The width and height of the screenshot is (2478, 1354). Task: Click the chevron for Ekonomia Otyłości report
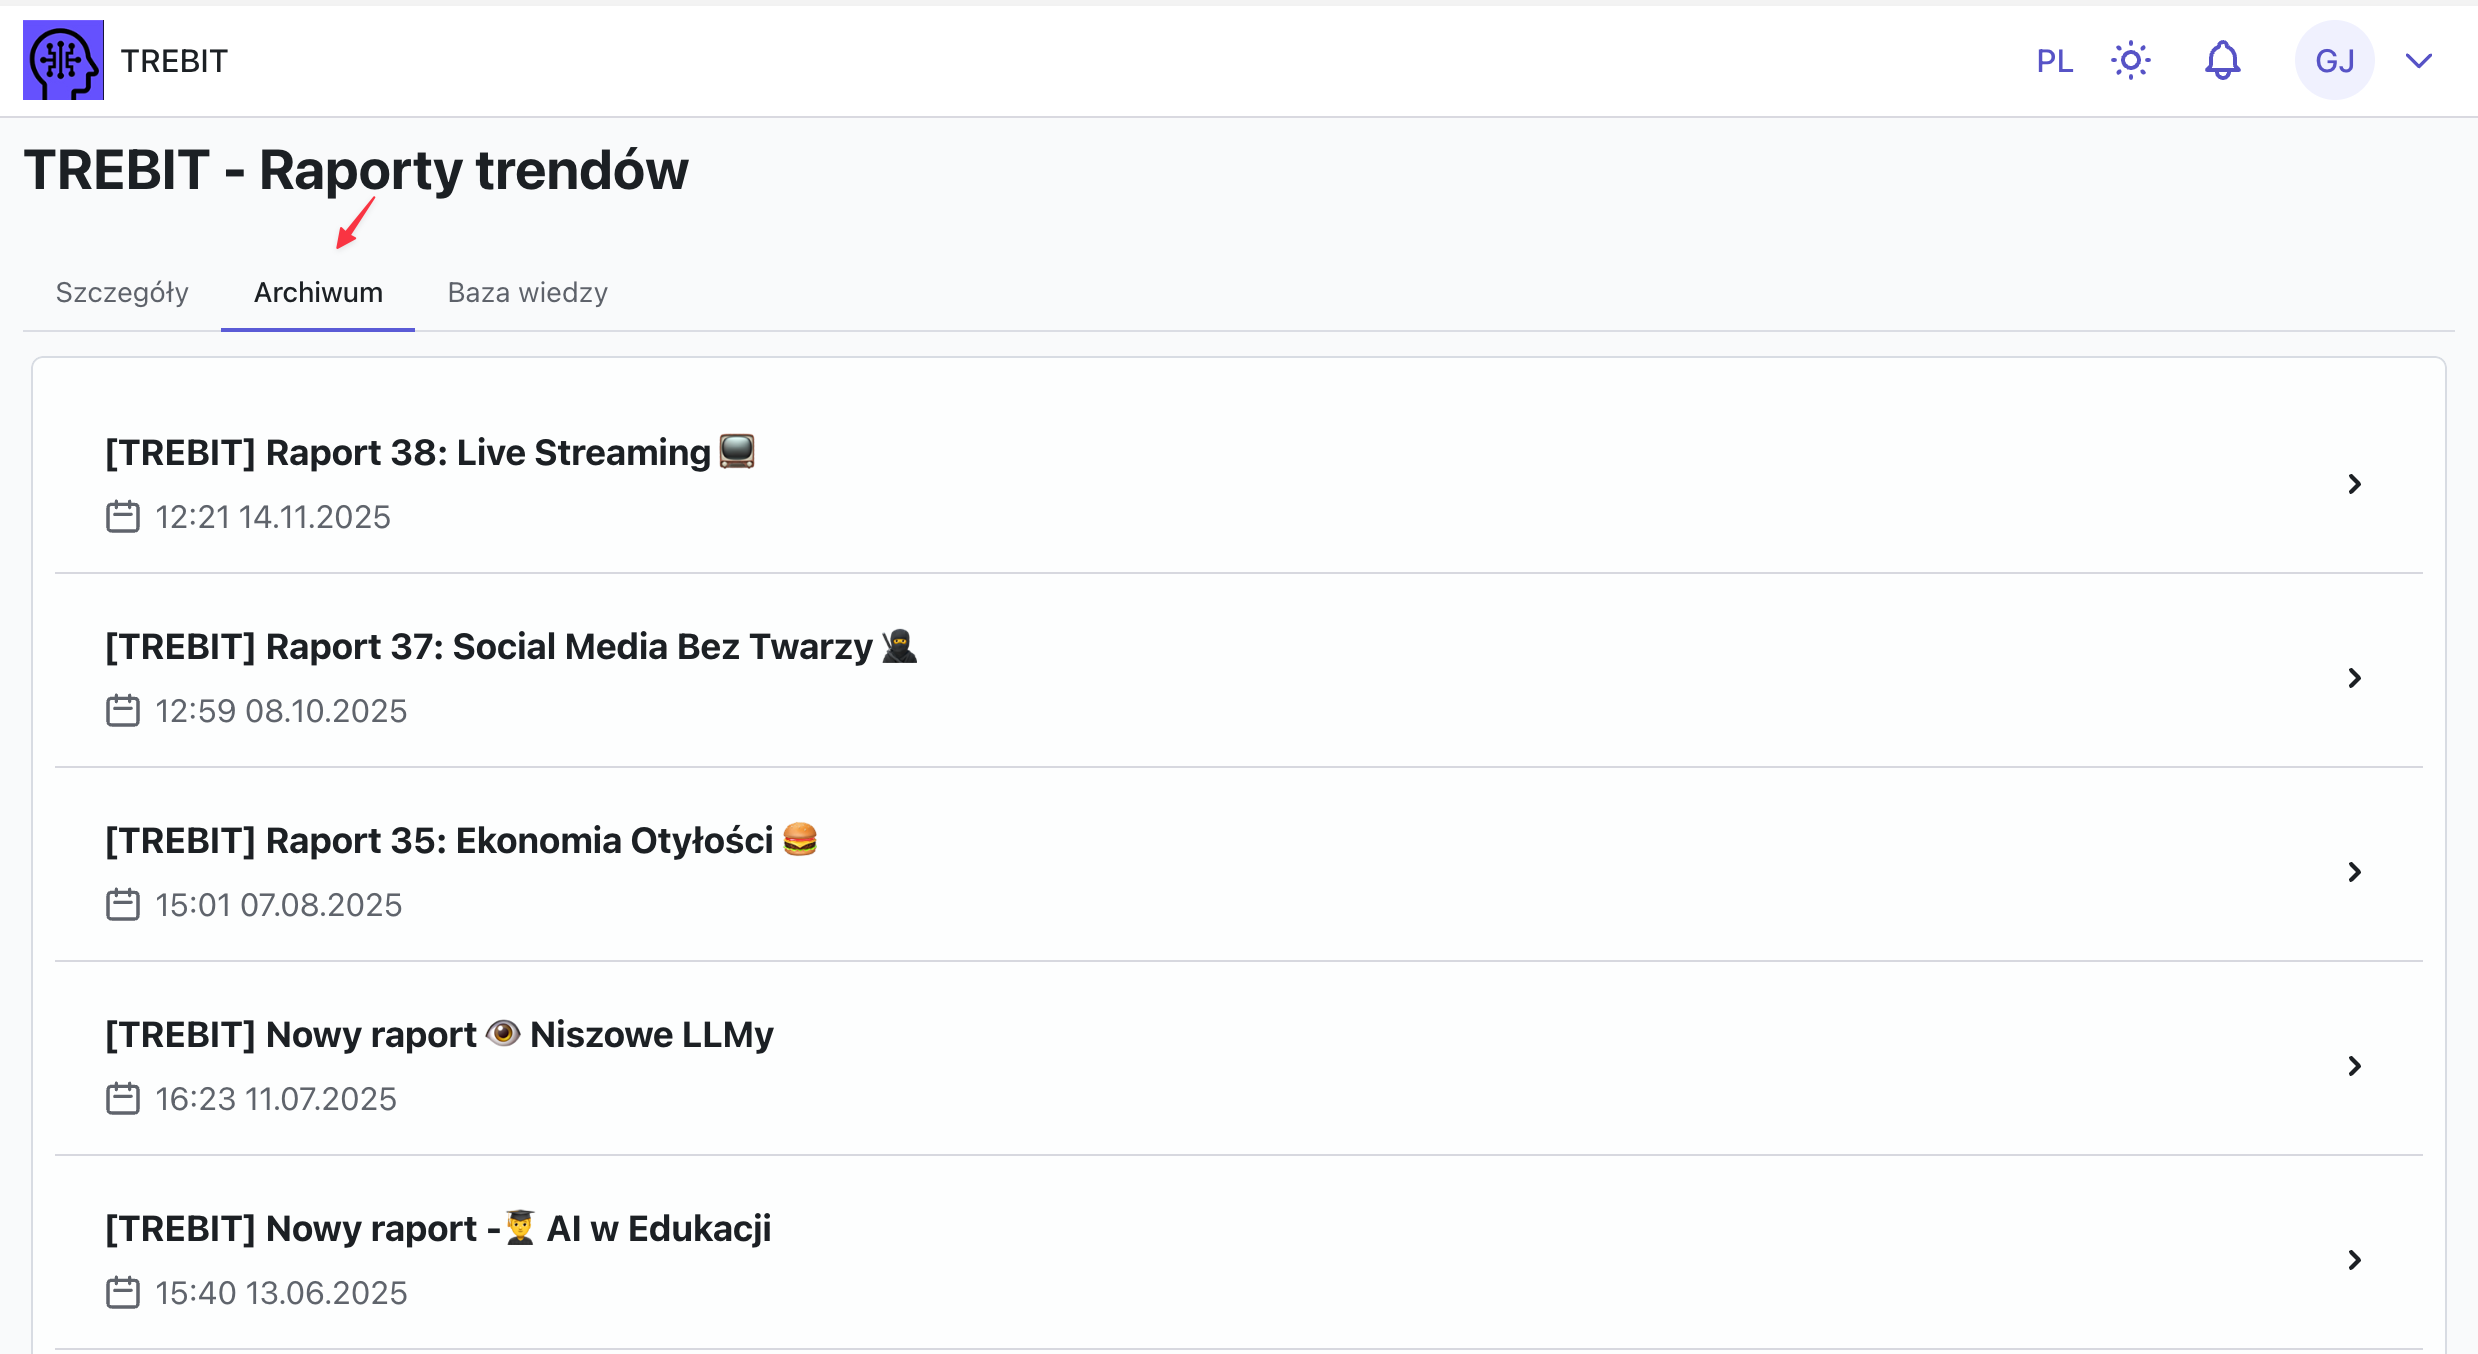pyautogui.click(x=2354, y=872)
